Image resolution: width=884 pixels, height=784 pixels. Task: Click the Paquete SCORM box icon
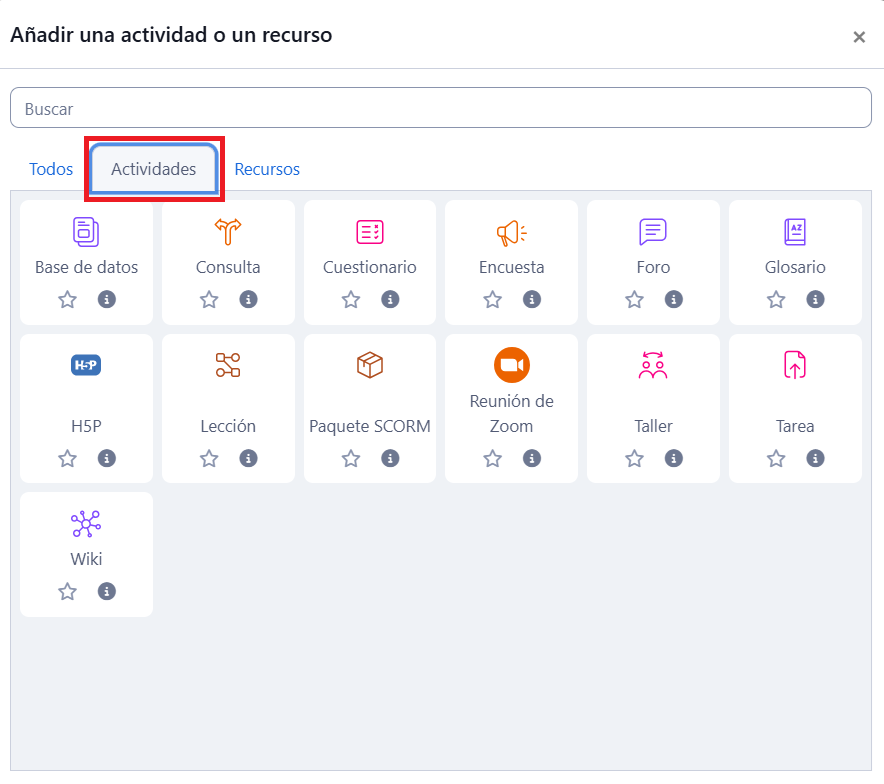370,365
